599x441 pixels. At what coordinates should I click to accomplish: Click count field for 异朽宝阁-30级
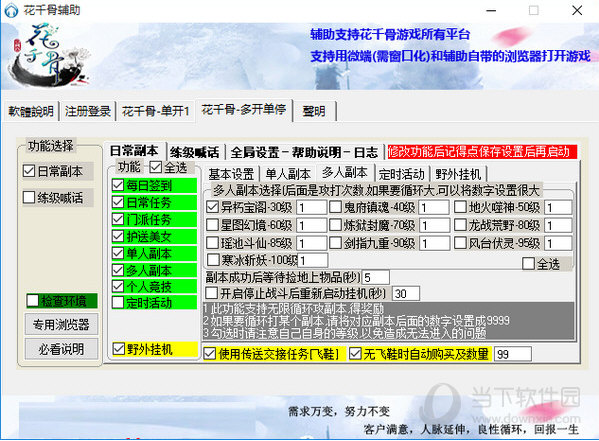pyautogui.click(x=311, y=208)
